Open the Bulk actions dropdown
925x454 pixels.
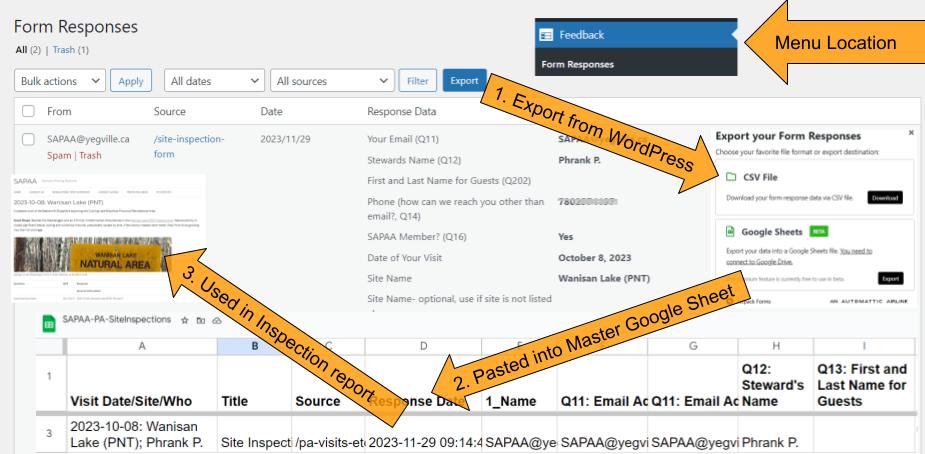(x=60, y=81)
